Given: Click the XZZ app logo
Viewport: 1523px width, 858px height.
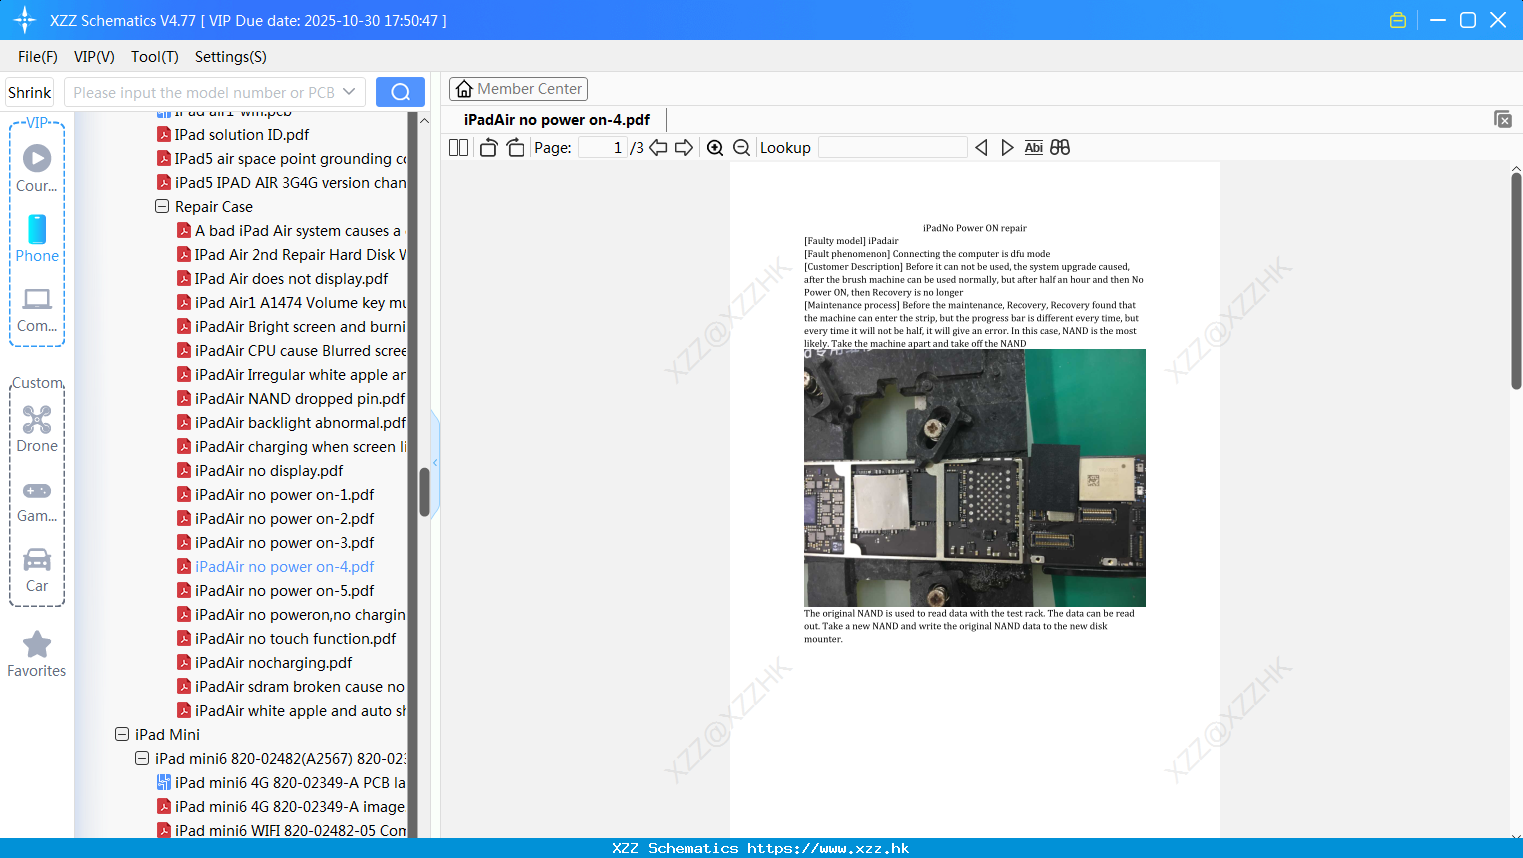Looking at the screenshot, I should (25, 20).
